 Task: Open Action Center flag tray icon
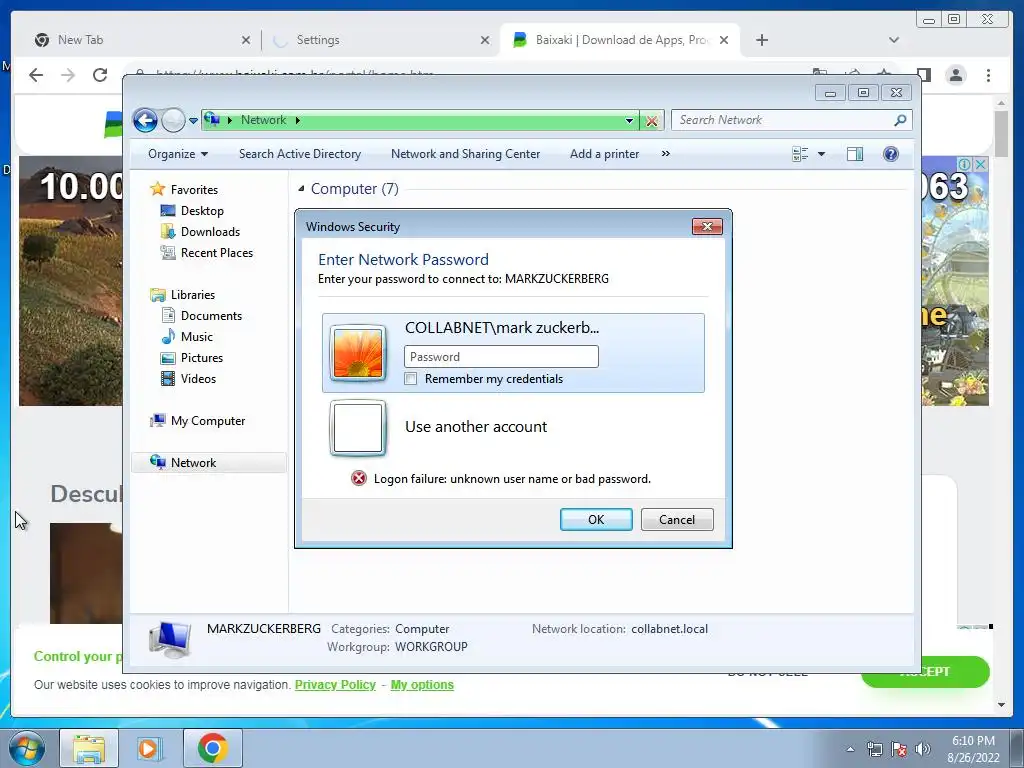[899, 749]
